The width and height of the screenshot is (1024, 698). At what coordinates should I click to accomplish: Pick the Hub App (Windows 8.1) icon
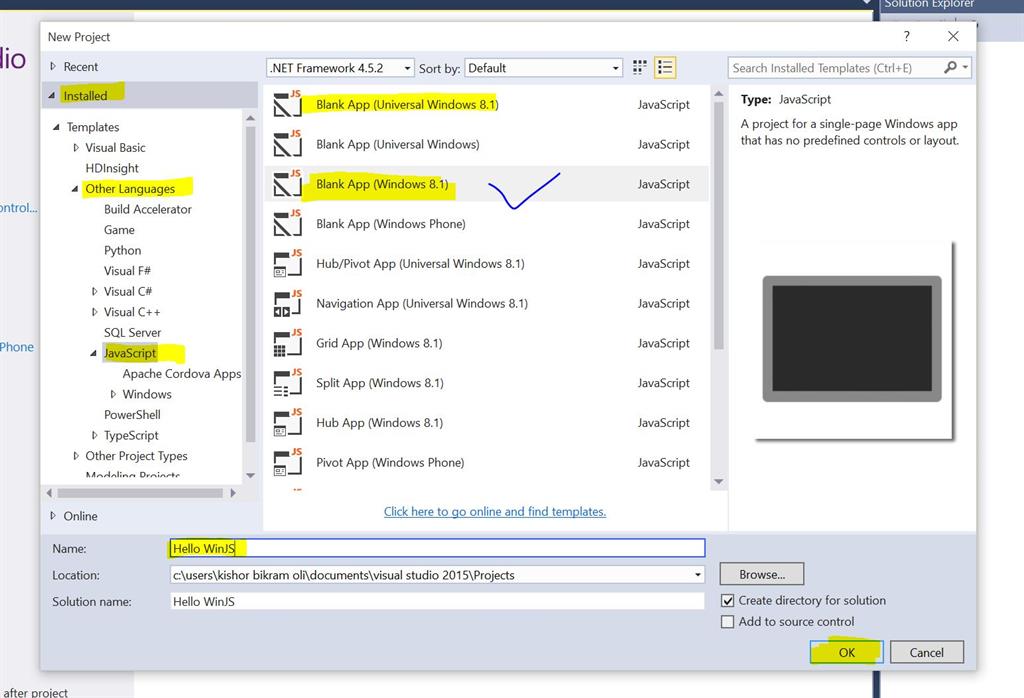pyautogui.click(x=287, y=422)
